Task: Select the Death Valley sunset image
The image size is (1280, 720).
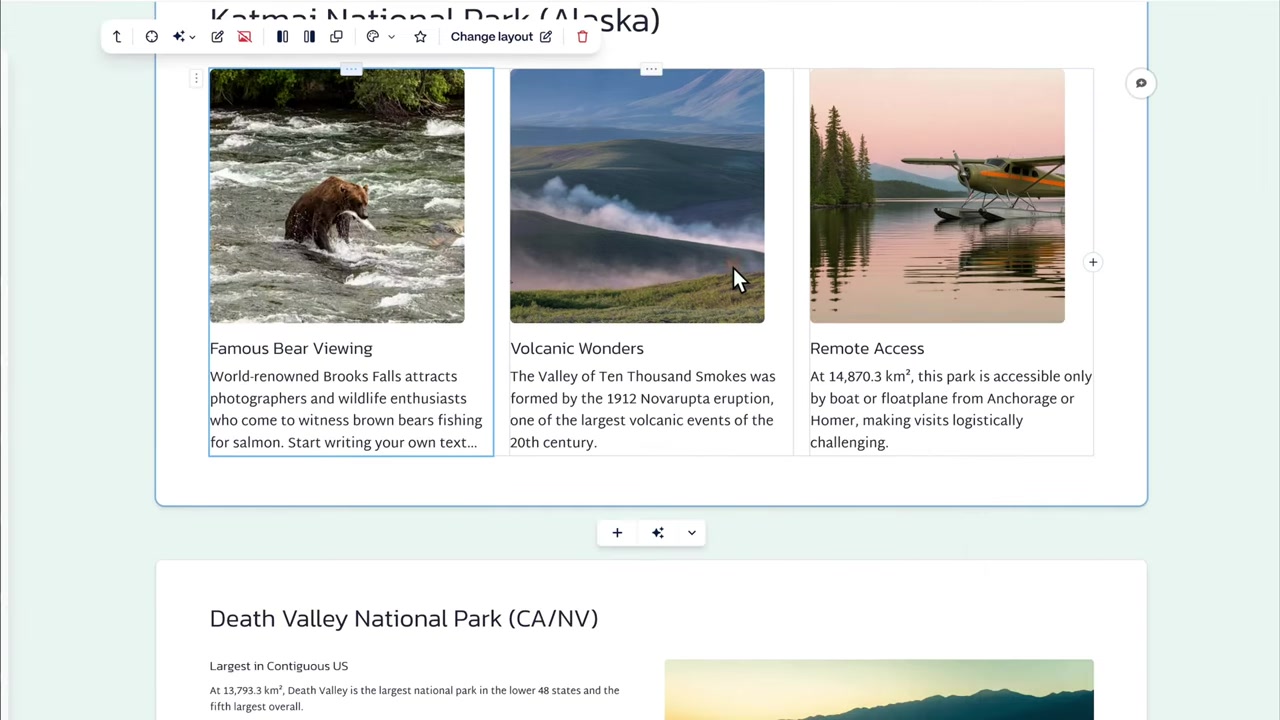Action: [x=879, y=690]
